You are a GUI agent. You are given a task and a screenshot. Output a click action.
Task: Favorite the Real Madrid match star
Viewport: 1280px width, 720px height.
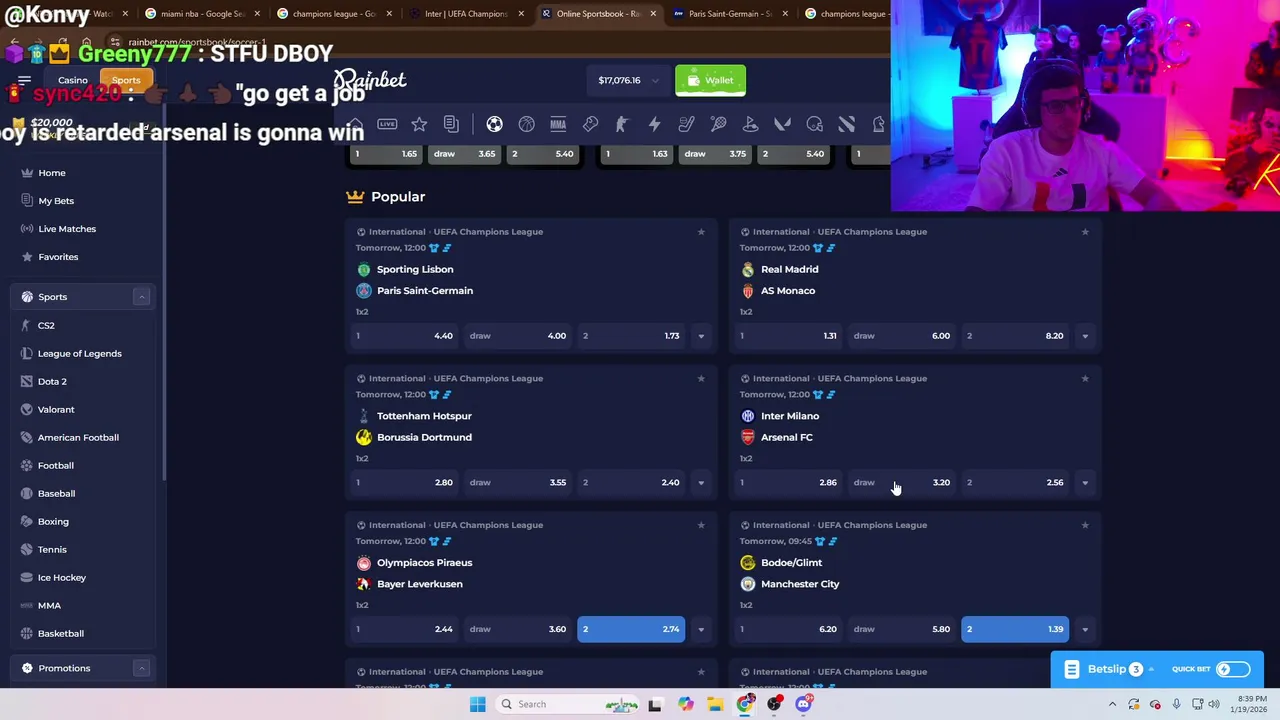[1085, 232]
